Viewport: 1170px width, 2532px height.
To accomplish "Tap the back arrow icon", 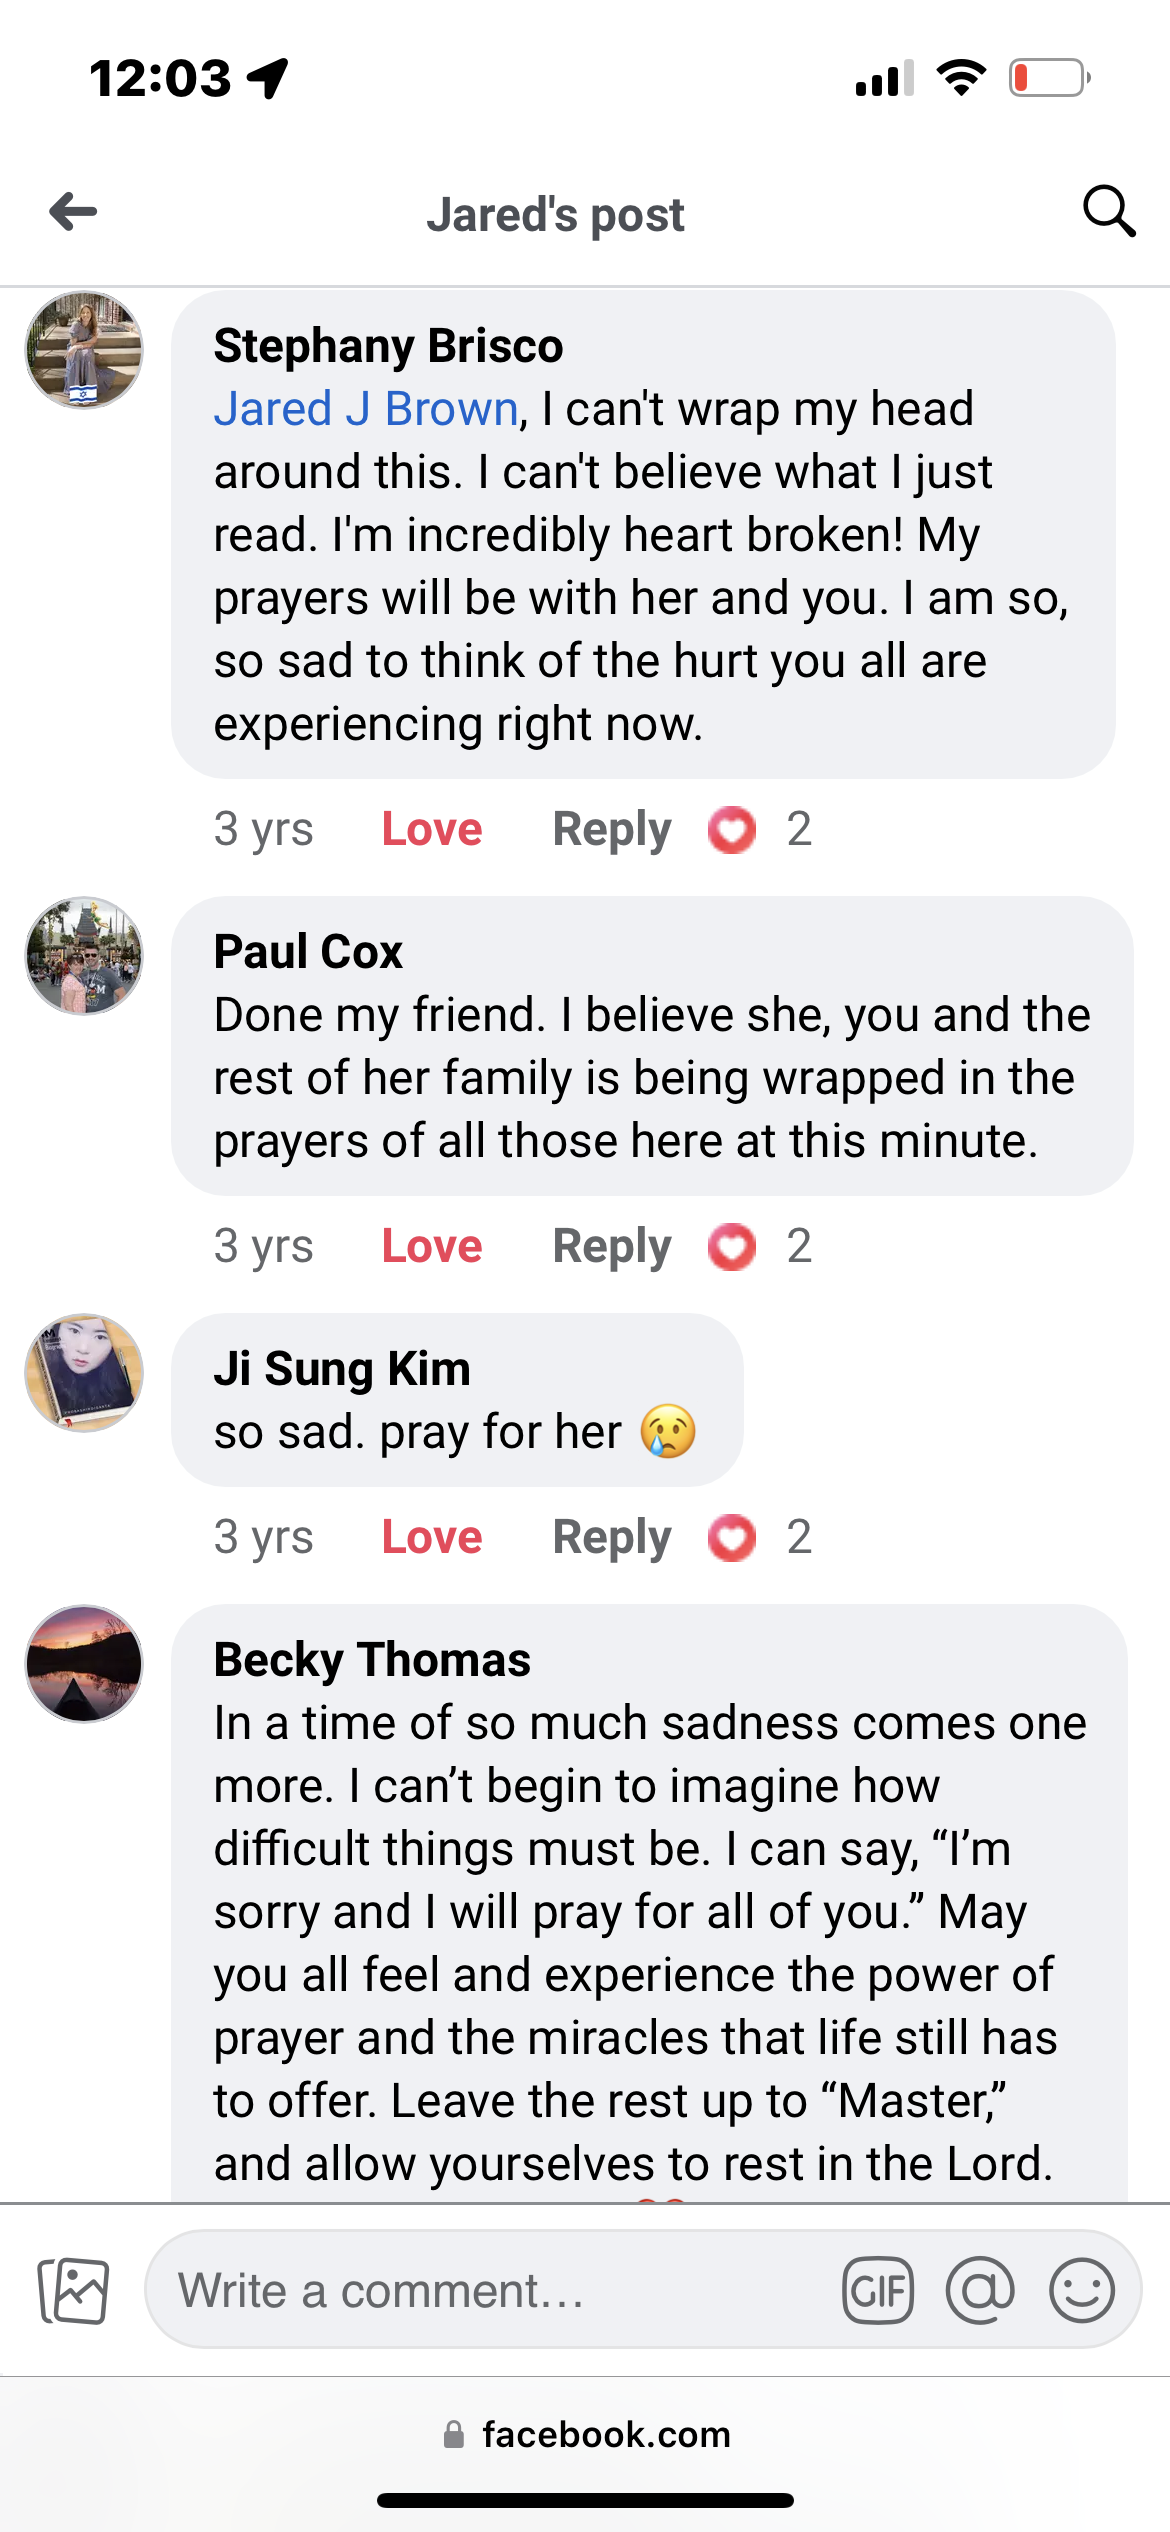I will click(73, 212).
